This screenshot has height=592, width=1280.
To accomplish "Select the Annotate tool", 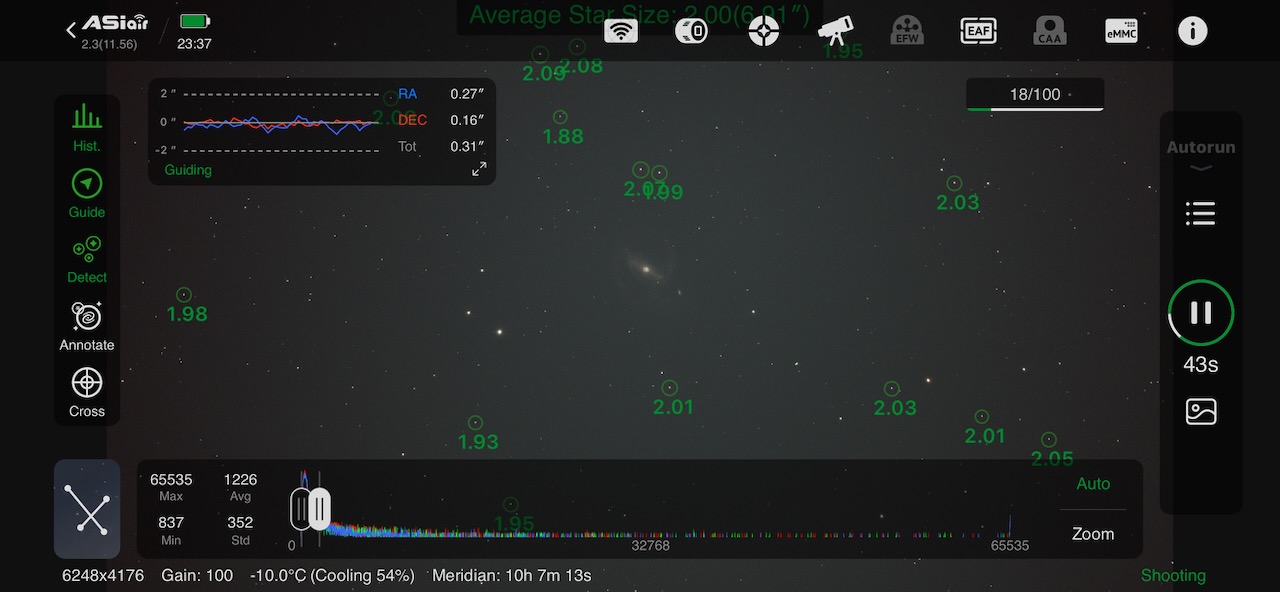I will pos(87,326).
